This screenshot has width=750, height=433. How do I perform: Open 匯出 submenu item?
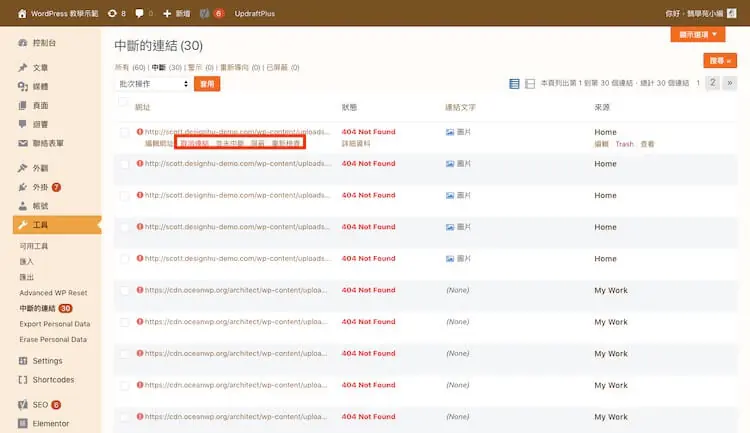point(26,277)
